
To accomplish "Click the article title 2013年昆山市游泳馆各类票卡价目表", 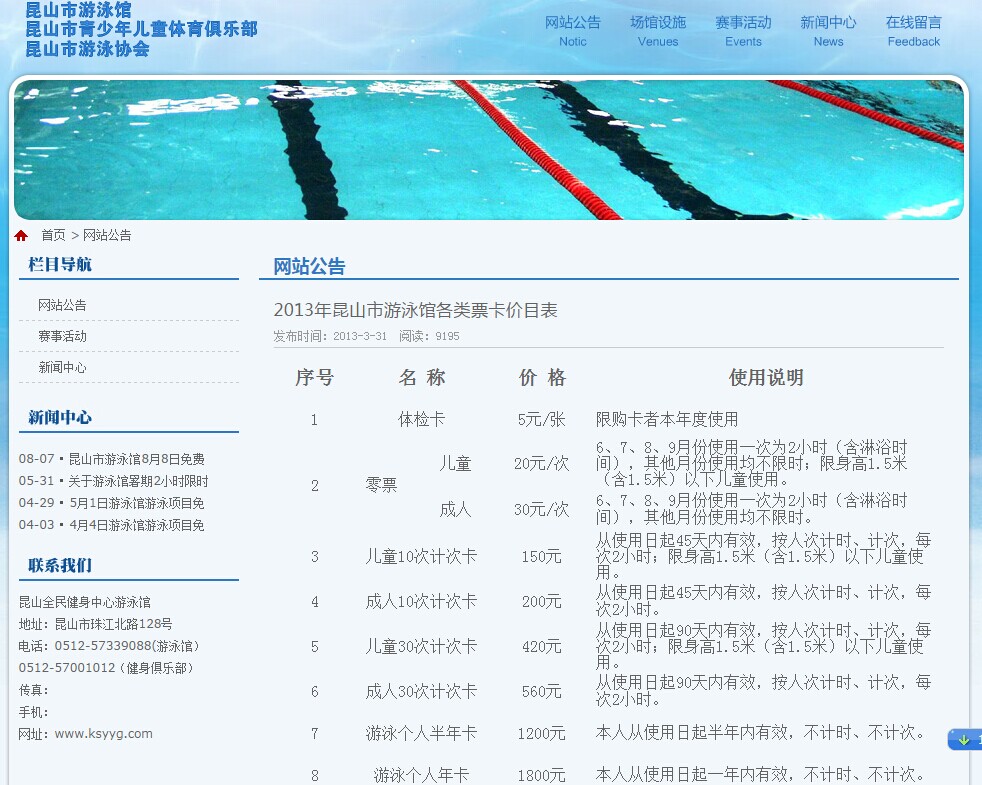I will pyautogui.click(x=415, y=311).
